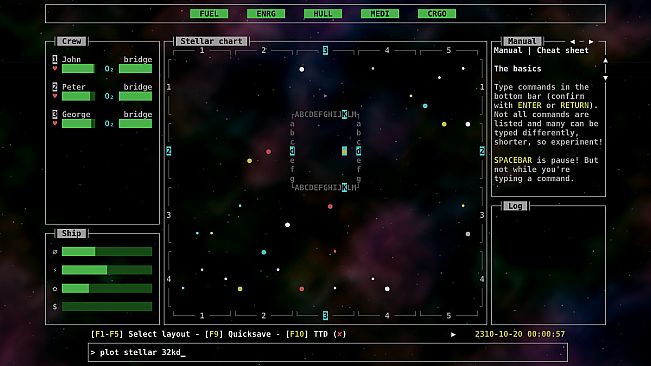Click the 'The basics' heading in Manual
Screen dimensions: 651x366
tap(517, 68)
